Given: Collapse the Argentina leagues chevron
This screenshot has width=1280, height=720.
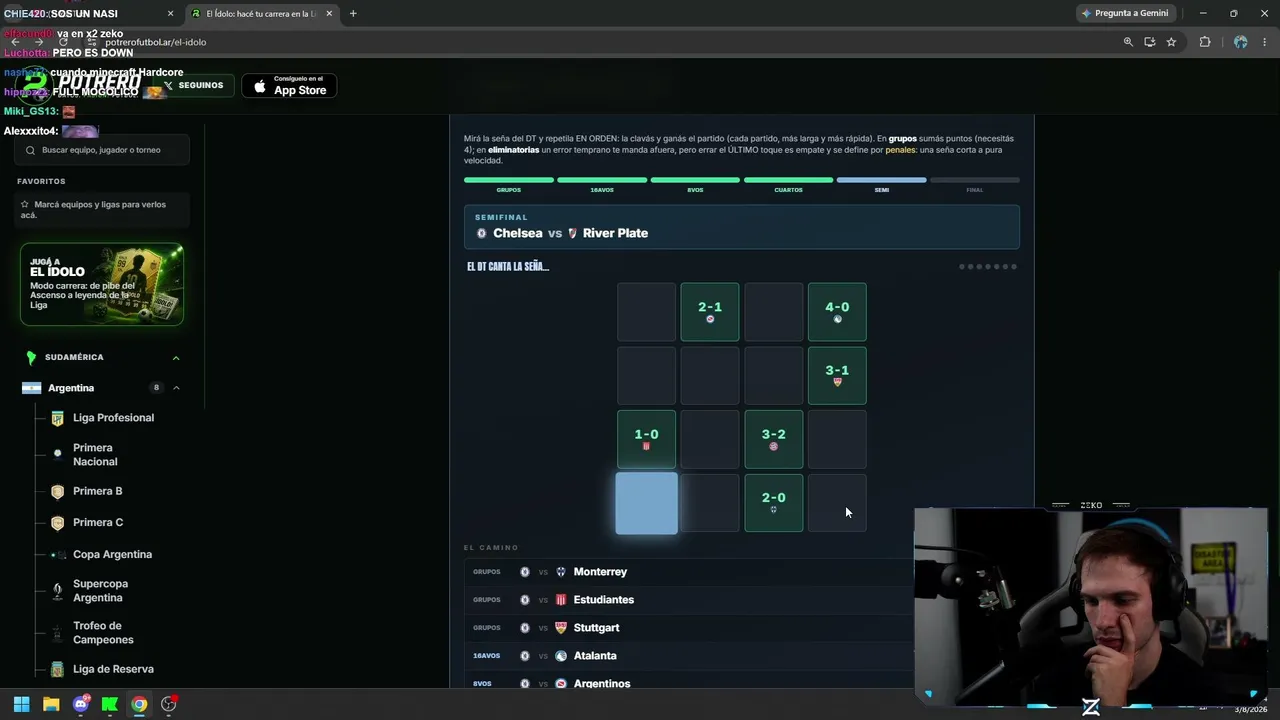Looking at the screenshot, I should (176, 388).
